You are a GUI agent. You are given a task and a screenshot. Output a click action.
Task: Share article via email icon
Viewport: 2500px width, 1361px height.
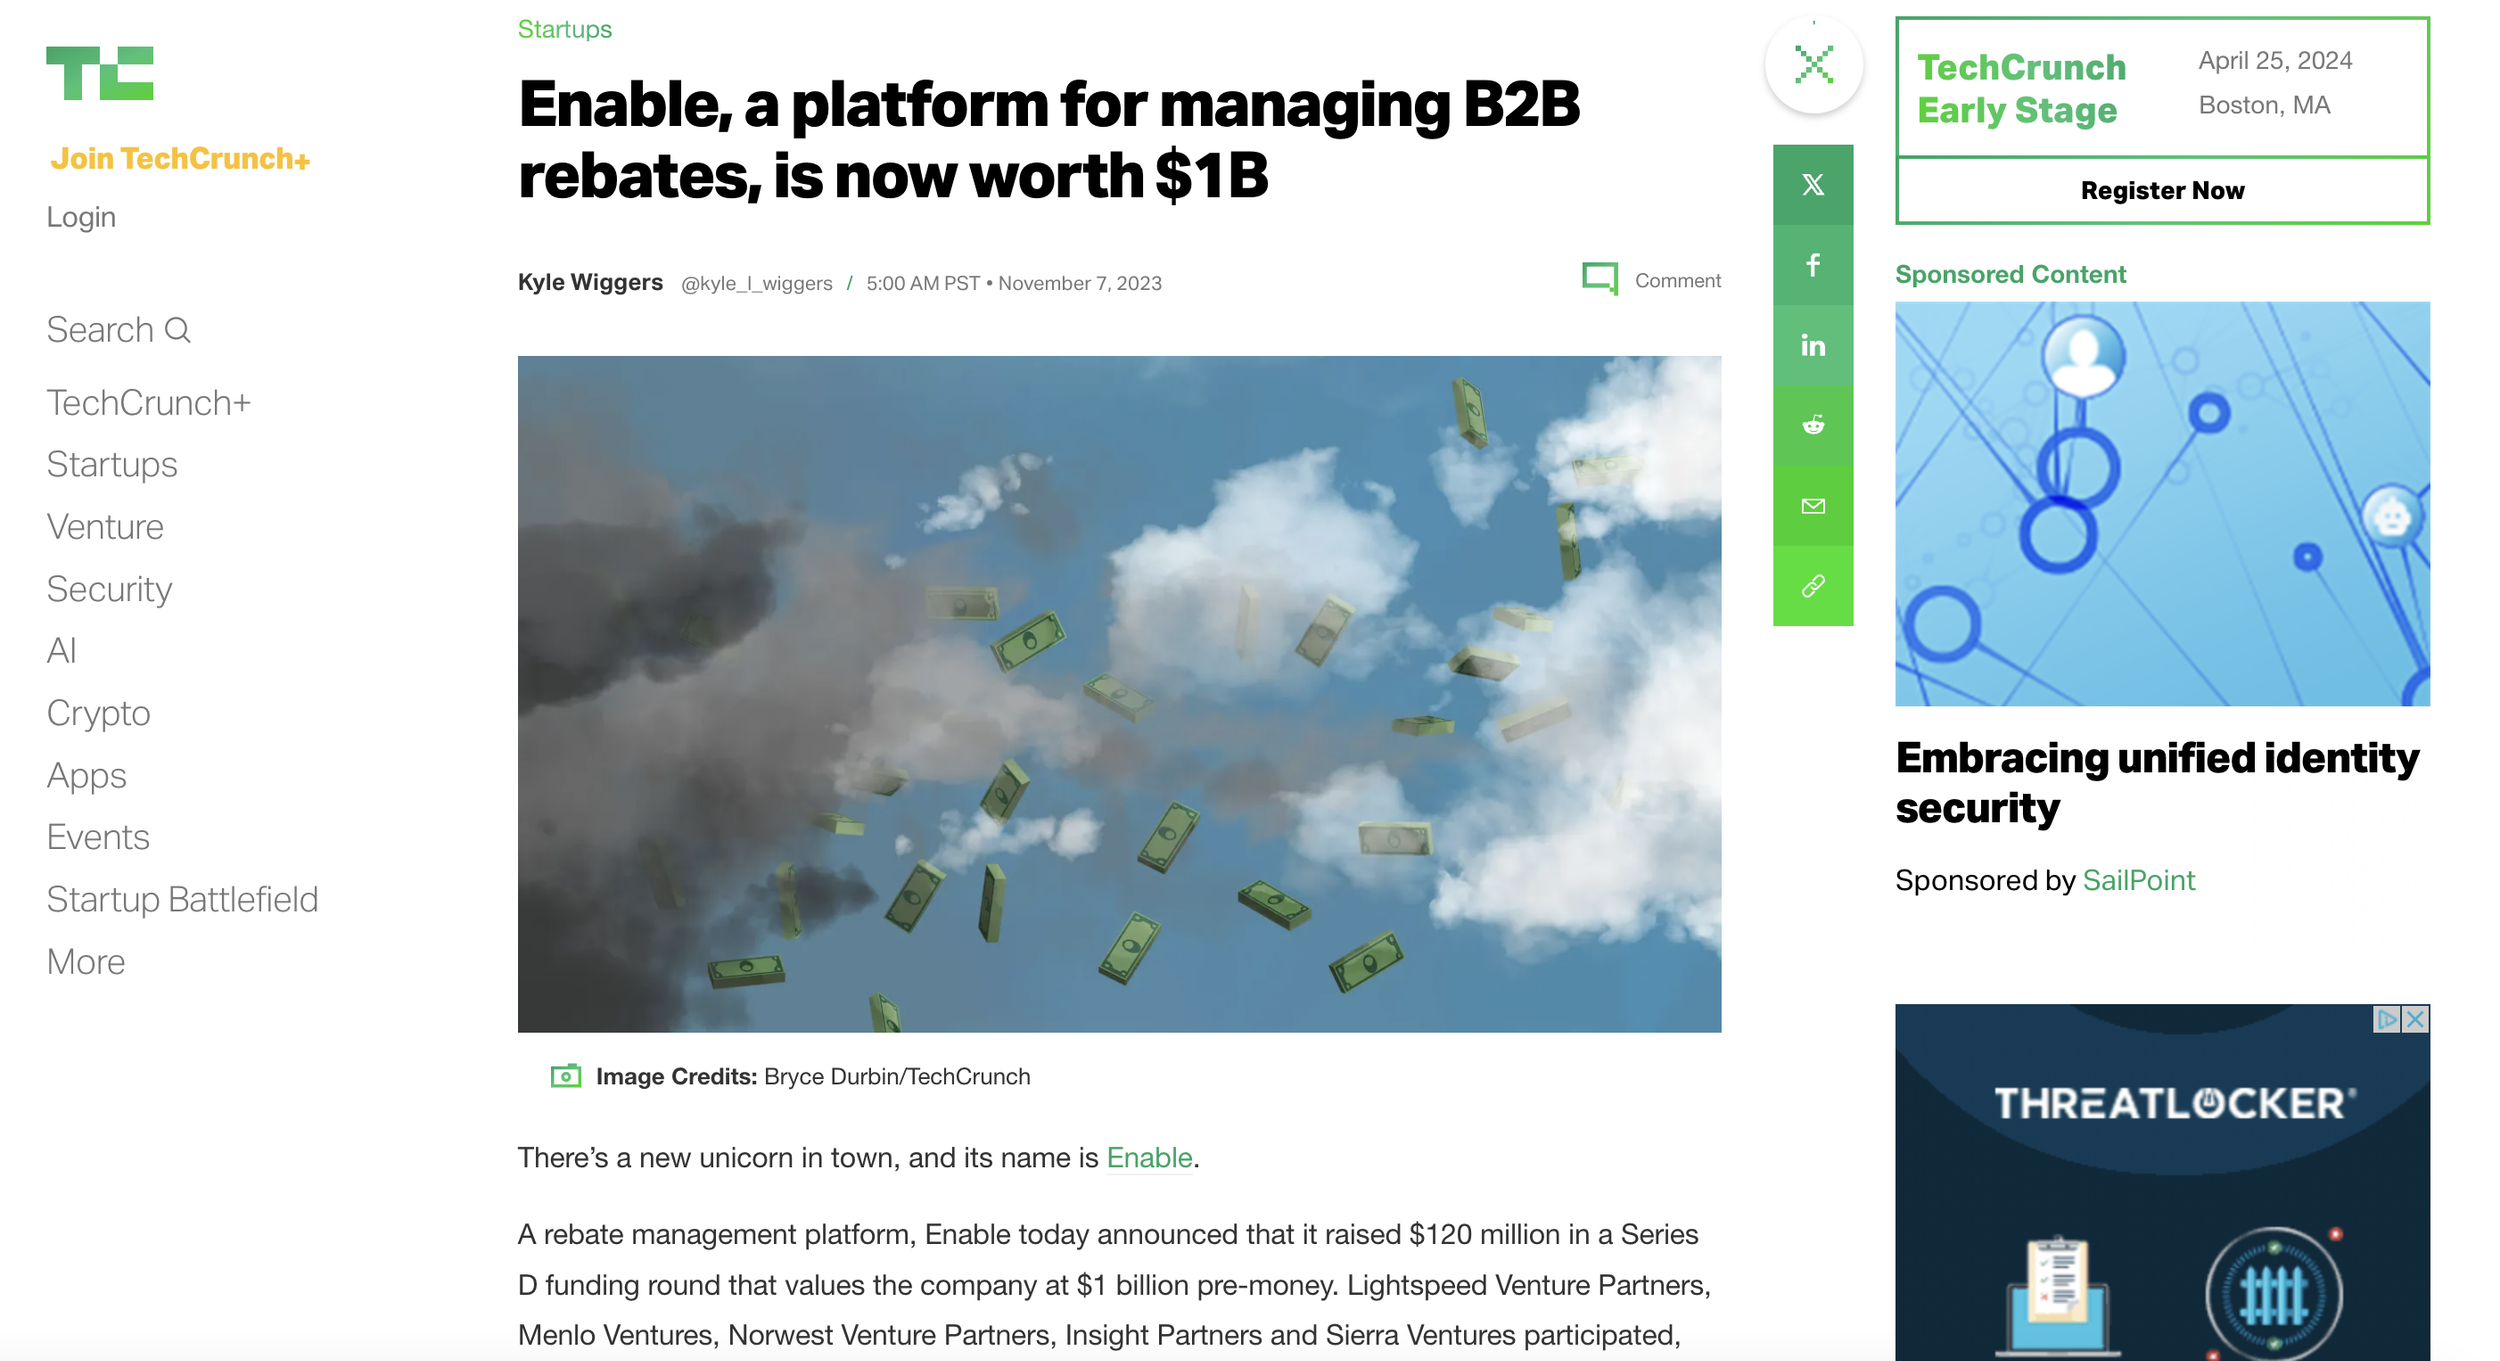(x=1812, y=506)
